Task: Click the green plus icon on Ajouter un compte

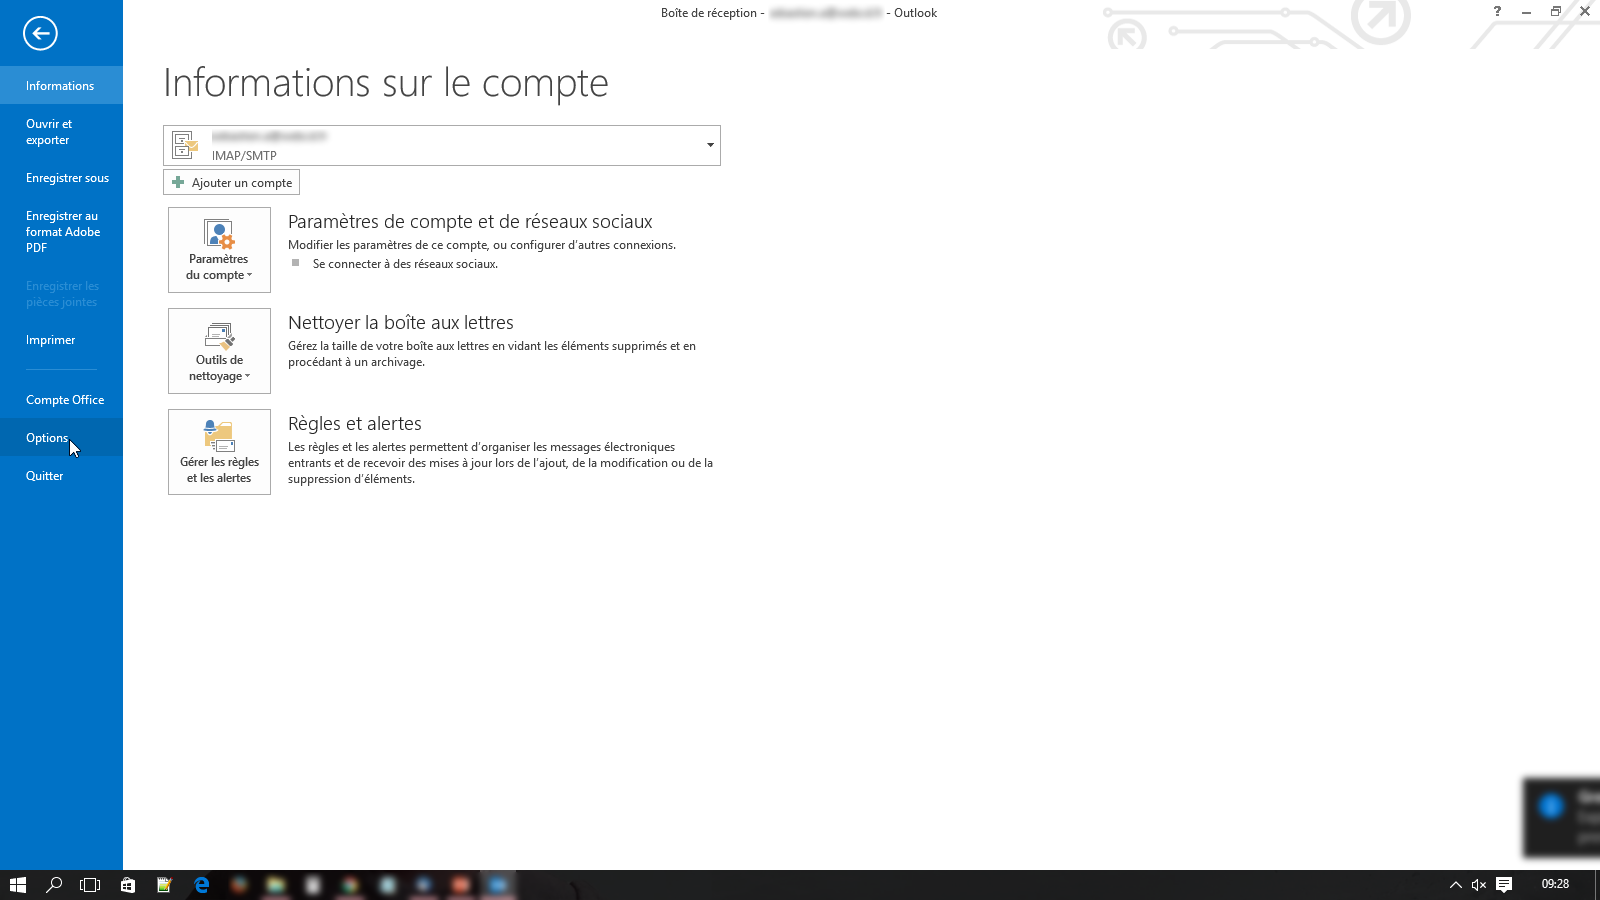Action: click(x=178, y=182)
